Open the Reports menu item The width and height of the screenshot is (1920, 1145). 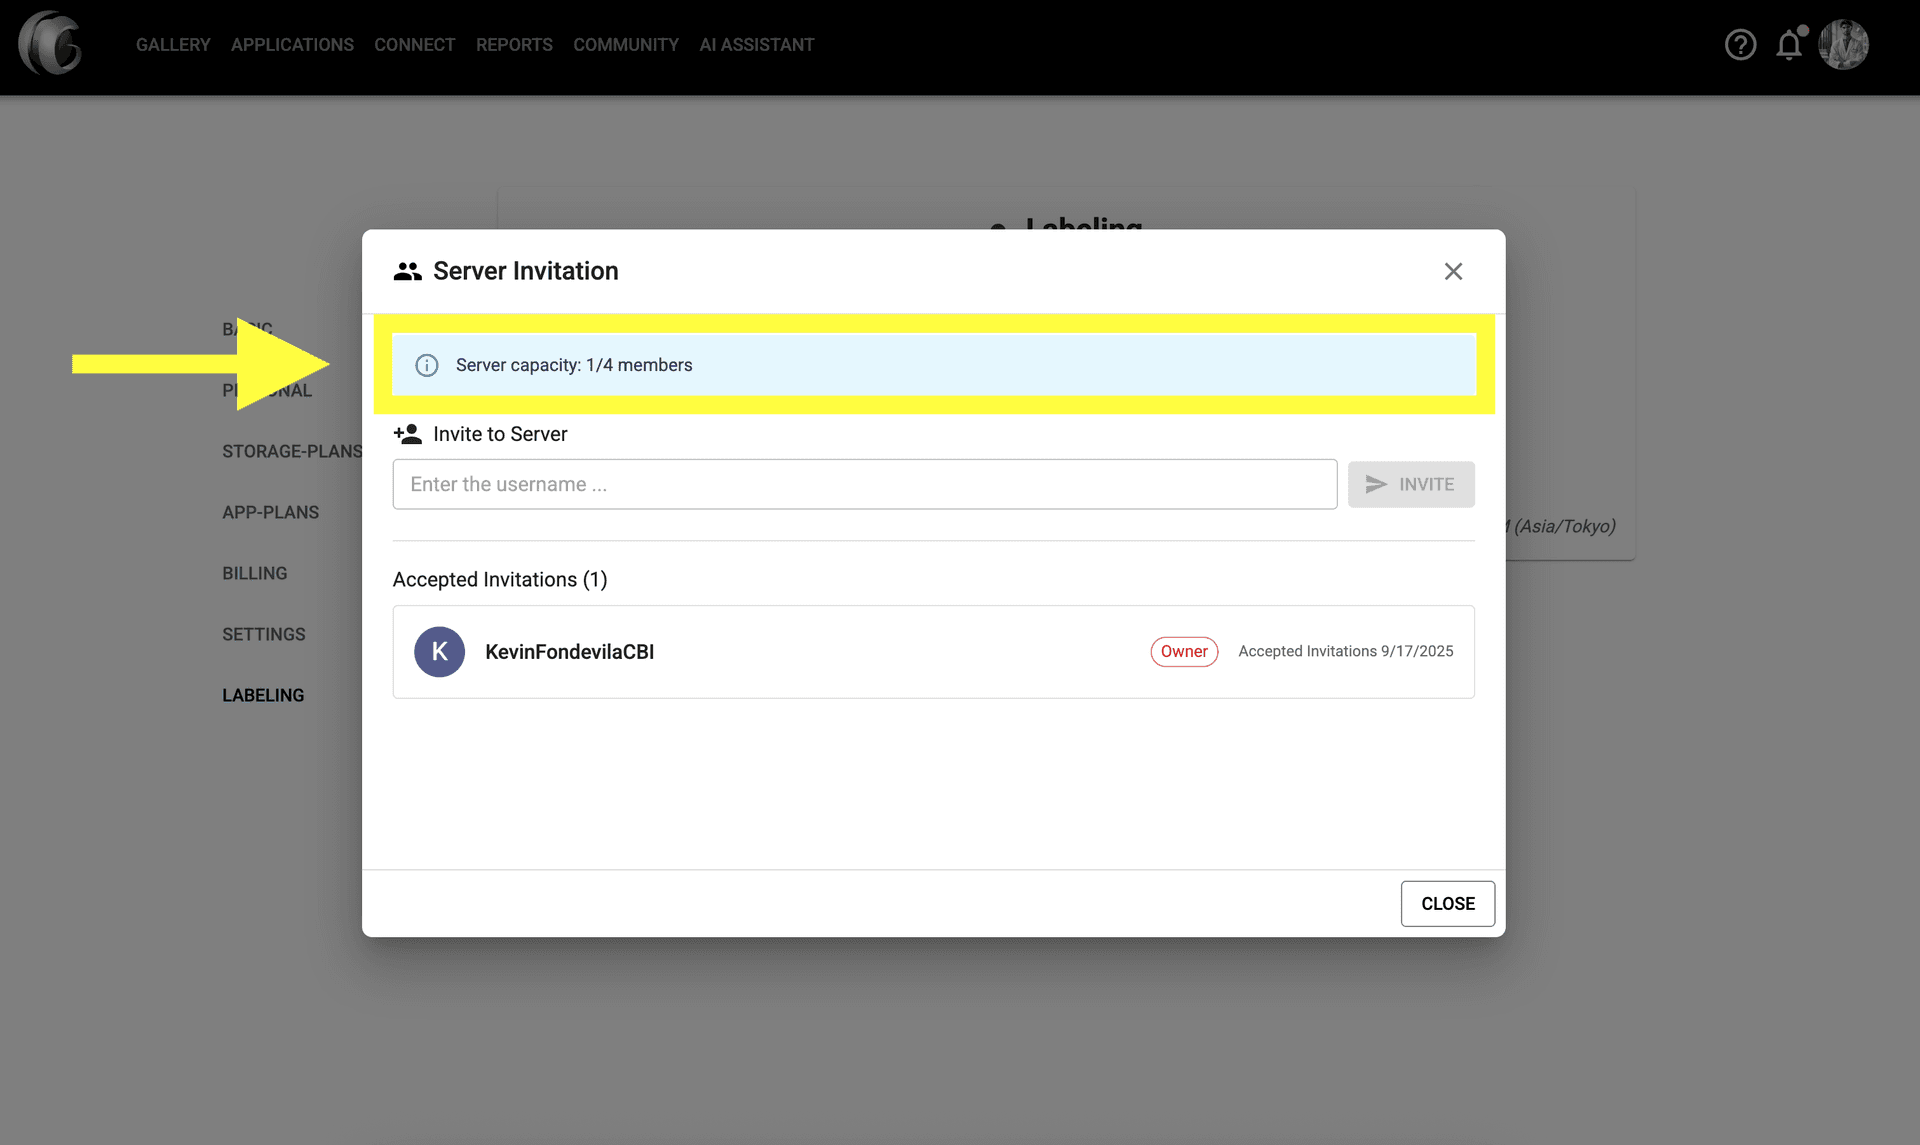[x=514, y=45]
